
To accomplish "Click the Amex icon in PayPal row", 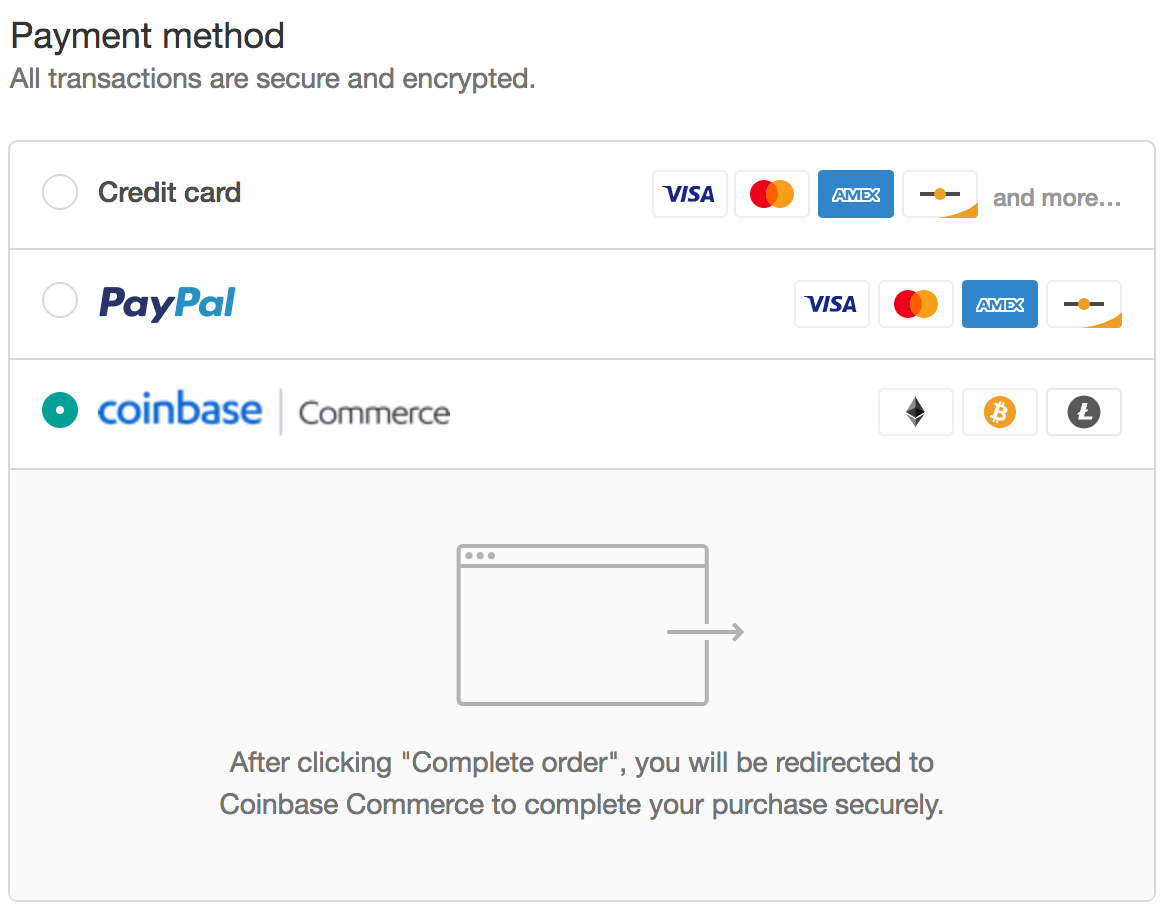I will click(1000, 304).
